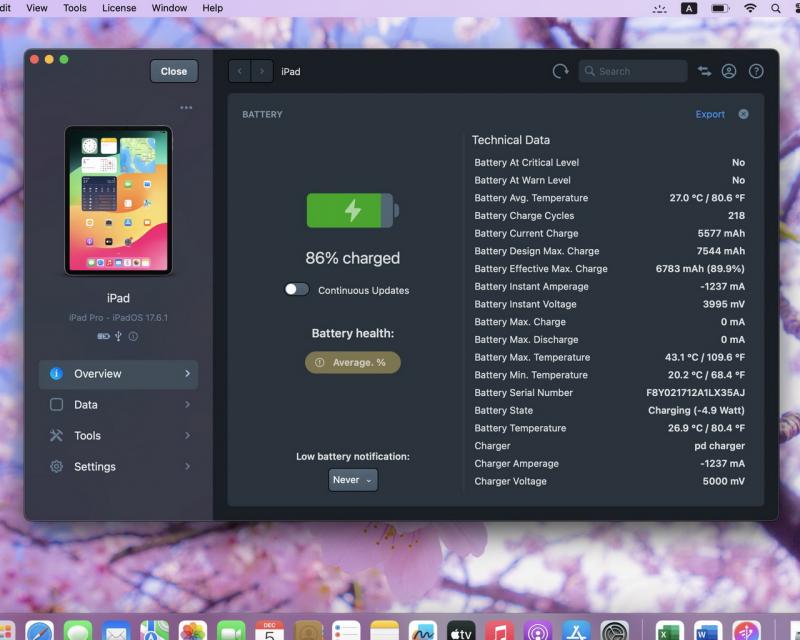Screen dimensions: 800x640
Task: Click the device info icon below iPad Pro
Action: (133, 336)
